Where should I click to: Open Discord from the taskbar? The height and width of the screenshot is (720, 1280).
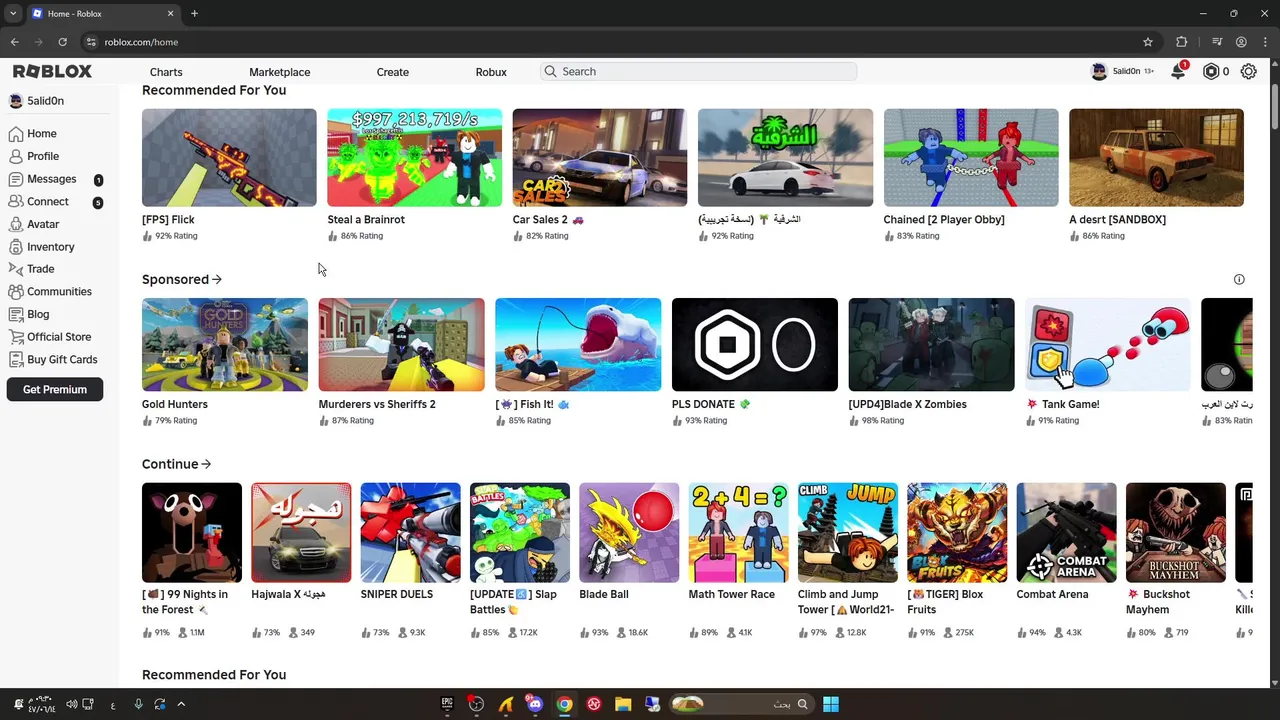click(535, 704)
